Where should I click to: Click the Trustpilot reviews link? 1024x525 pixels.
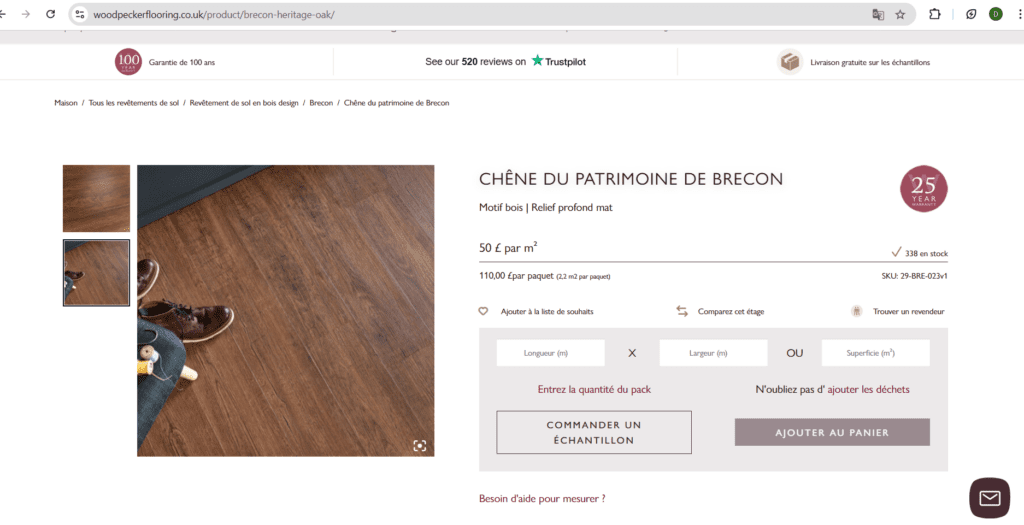[x=505, y=61]
